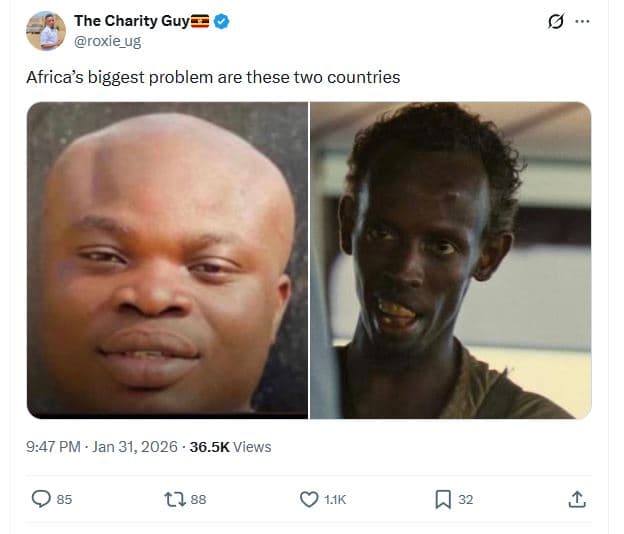Click the tweet text about two countries
624x534 pixels.
213,77
